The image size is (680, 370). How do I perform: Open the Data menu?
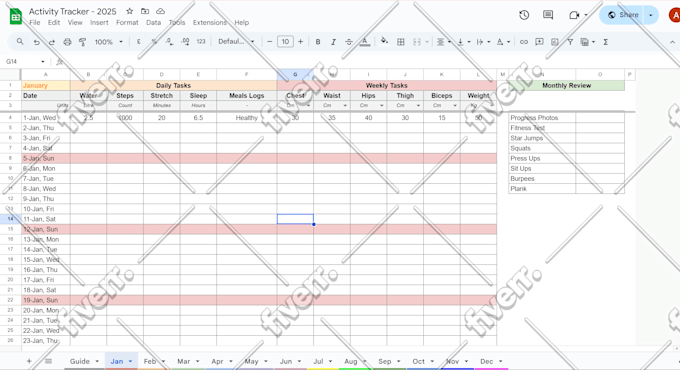click(x=154, y=23)
